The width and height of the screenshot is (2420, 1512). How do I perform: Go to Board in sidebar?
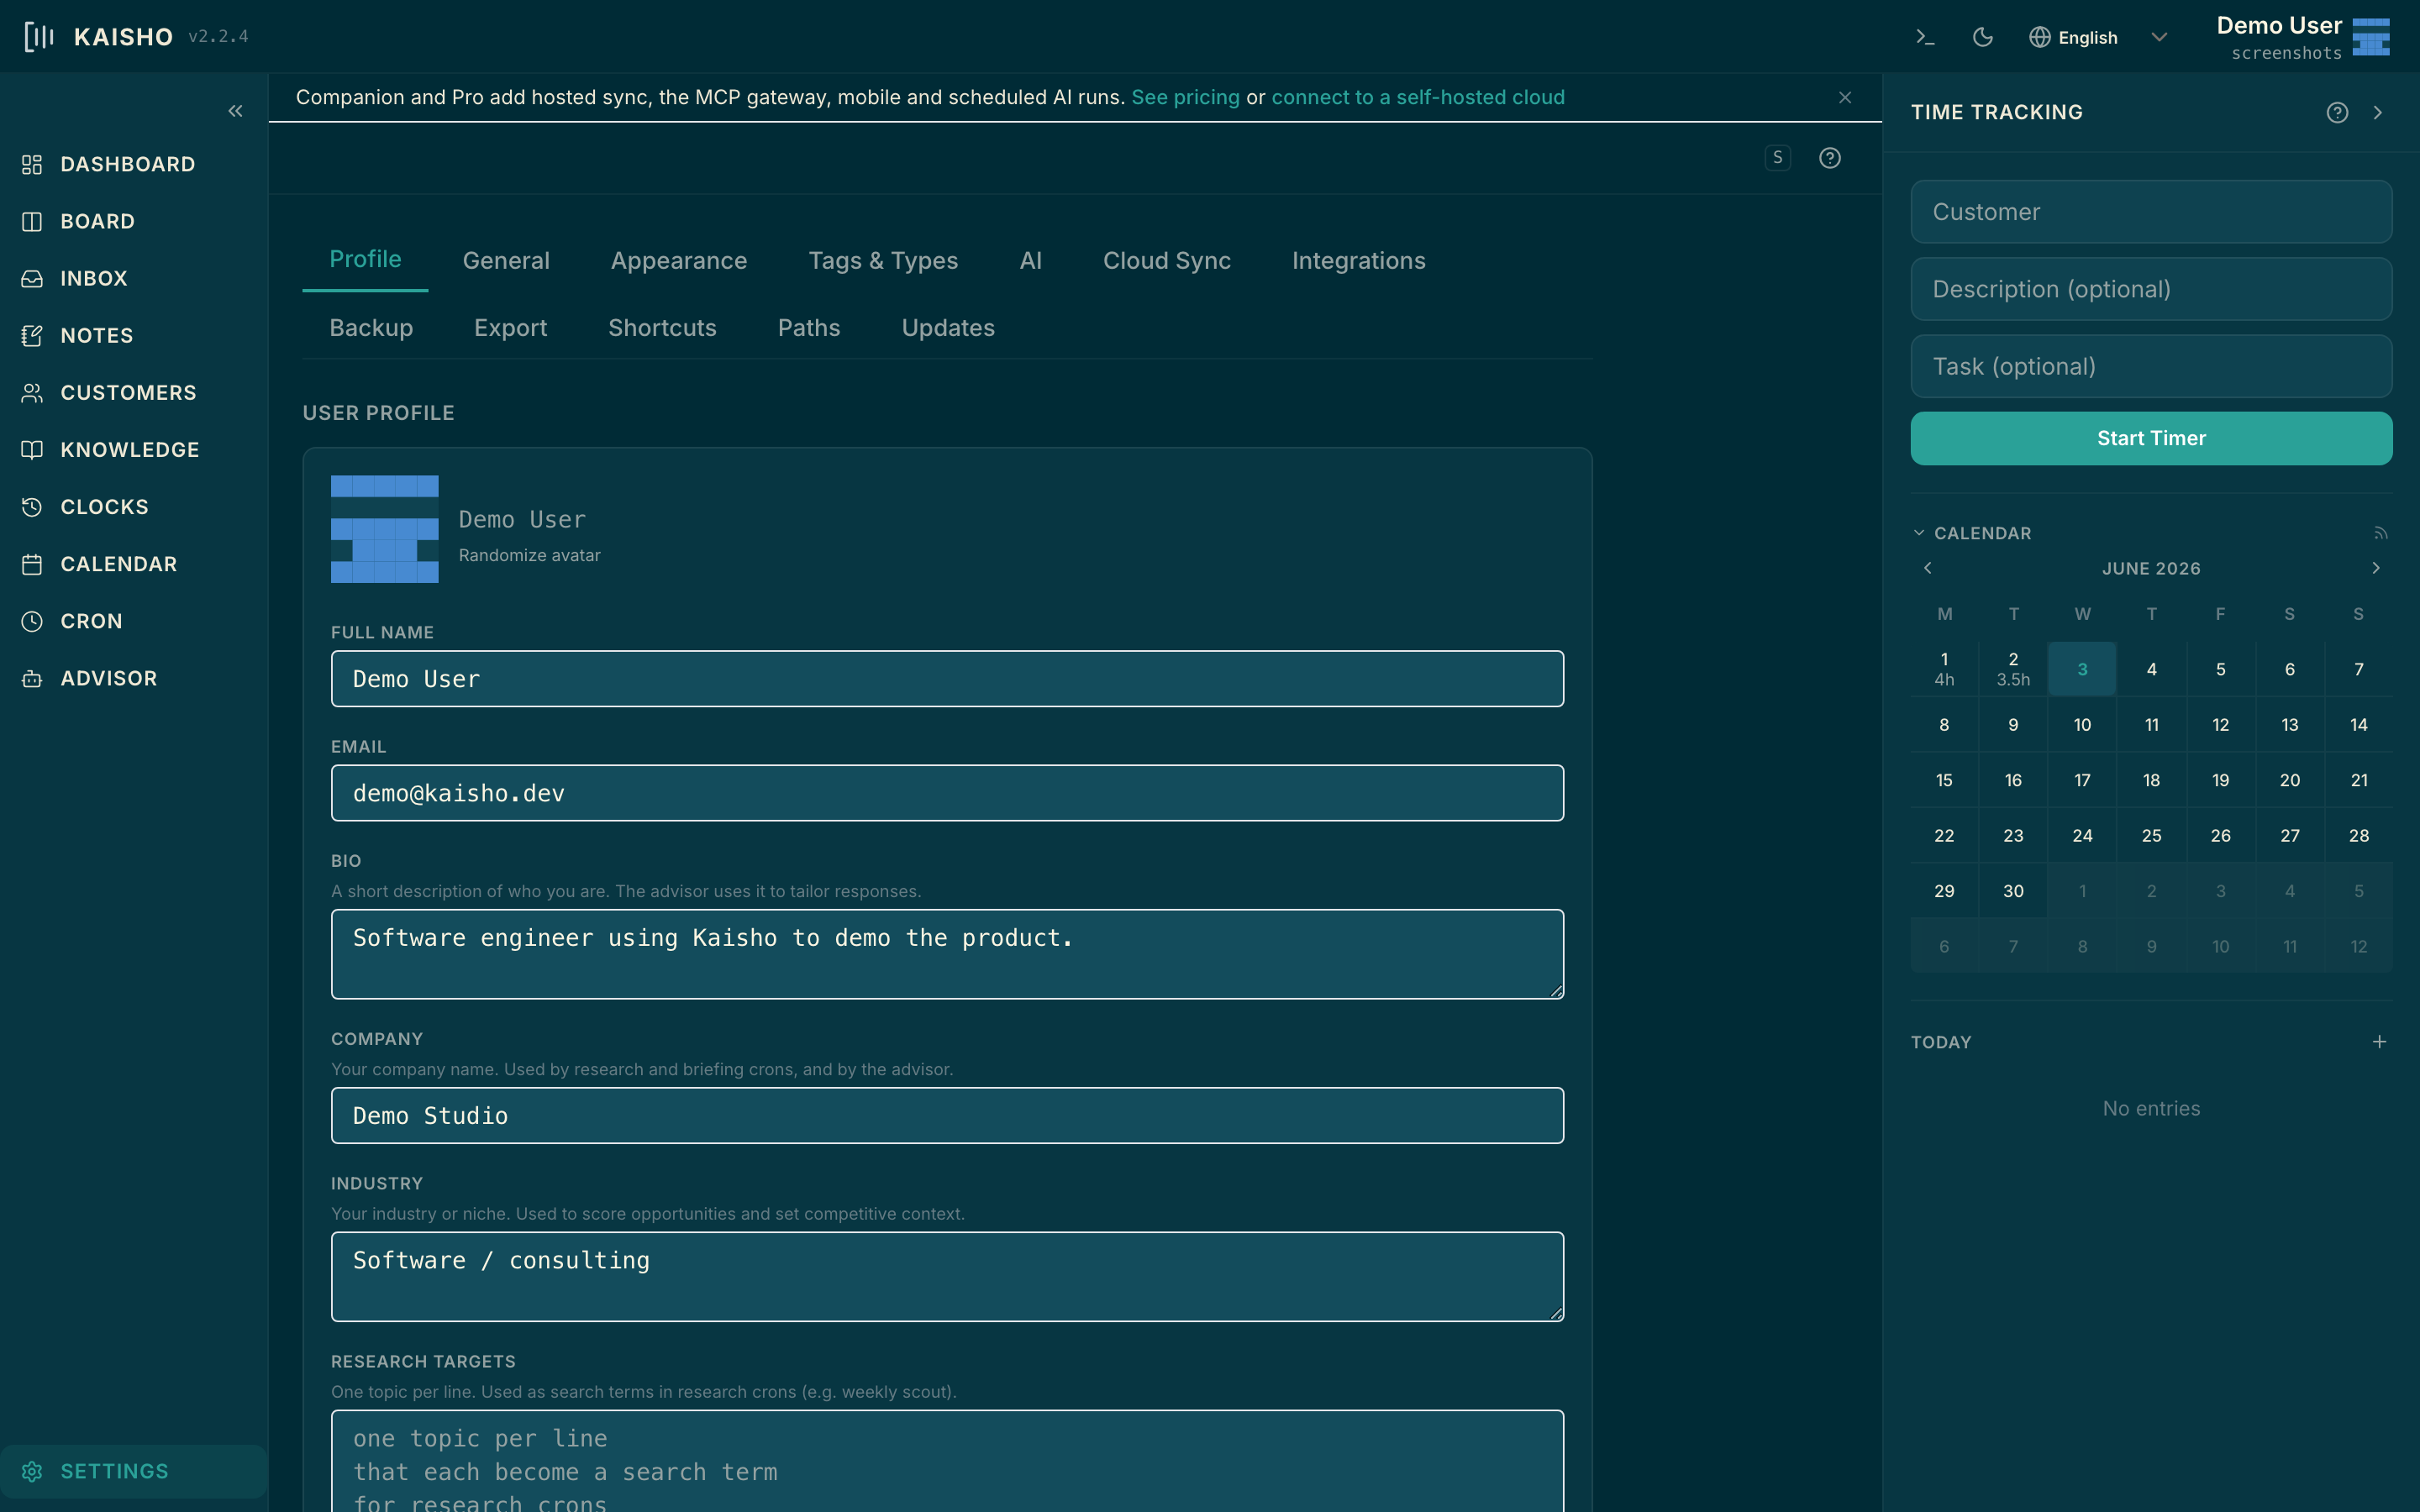coord(134,221)
